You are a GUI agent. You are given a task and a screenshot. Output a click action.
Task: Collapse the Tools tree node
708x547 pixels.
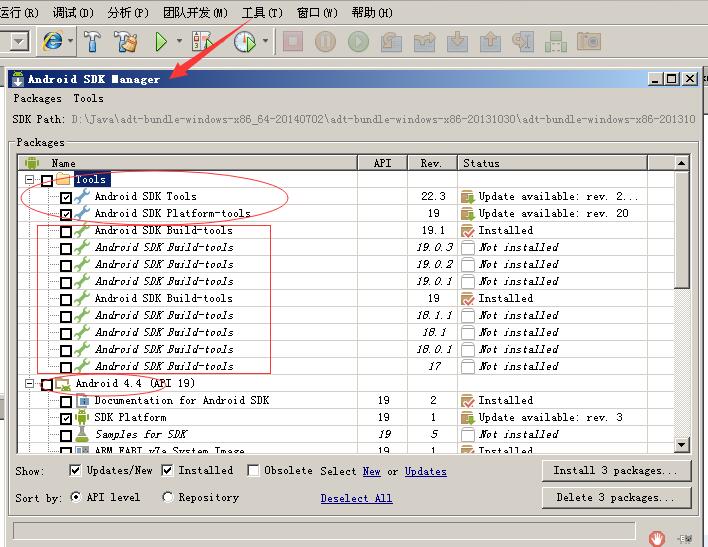(x=30, y=180)
